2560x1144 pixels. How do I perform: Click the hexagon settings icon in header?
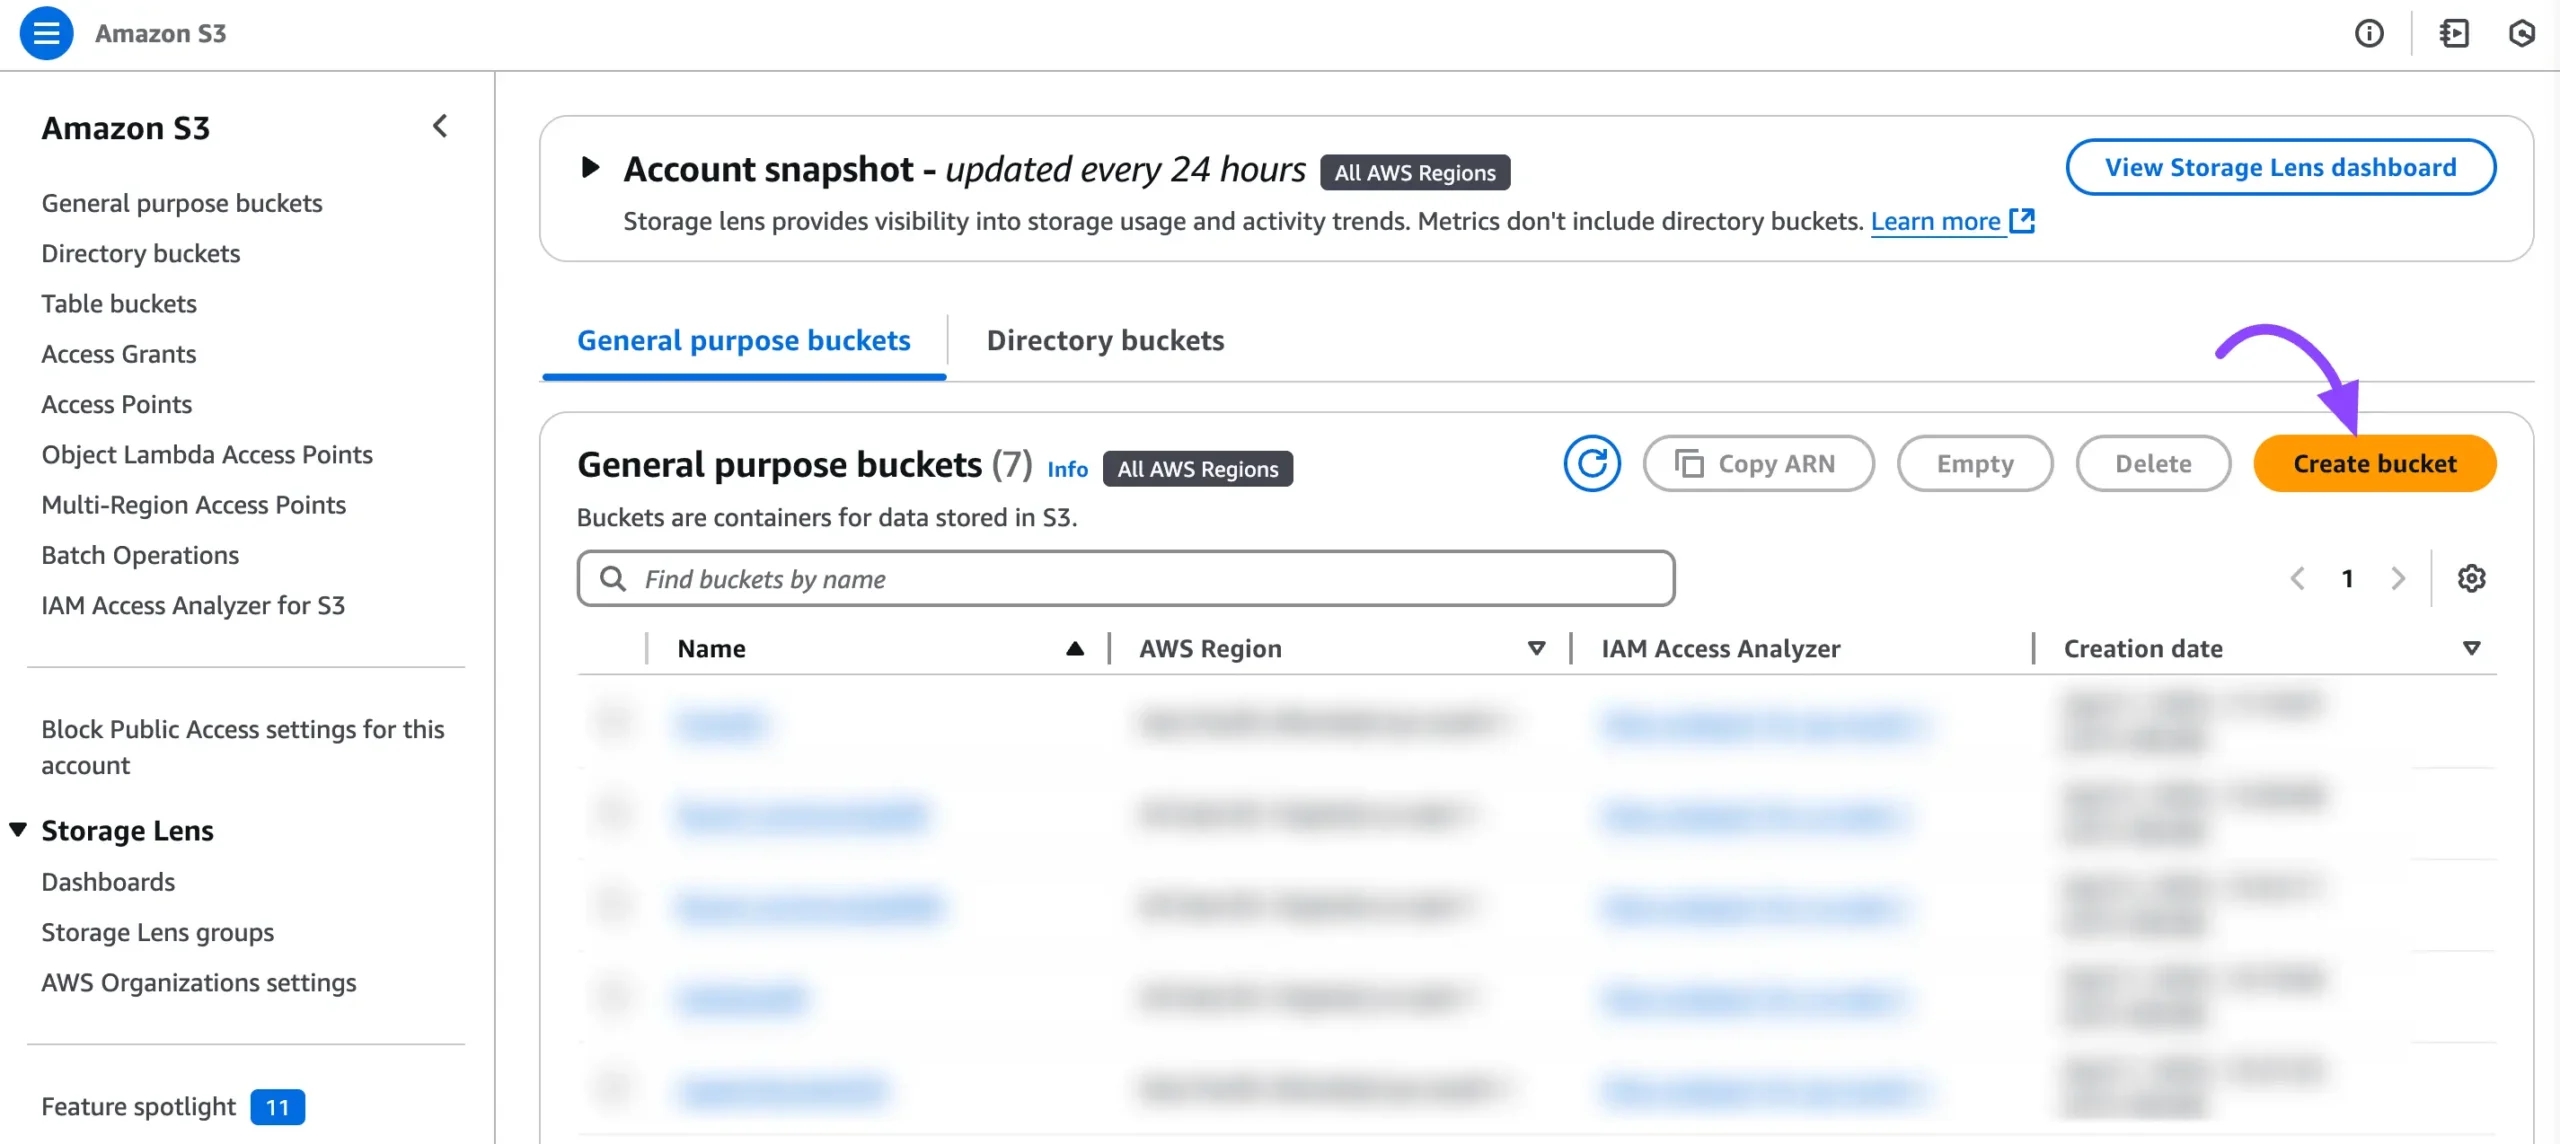(x=2522, y=33)
